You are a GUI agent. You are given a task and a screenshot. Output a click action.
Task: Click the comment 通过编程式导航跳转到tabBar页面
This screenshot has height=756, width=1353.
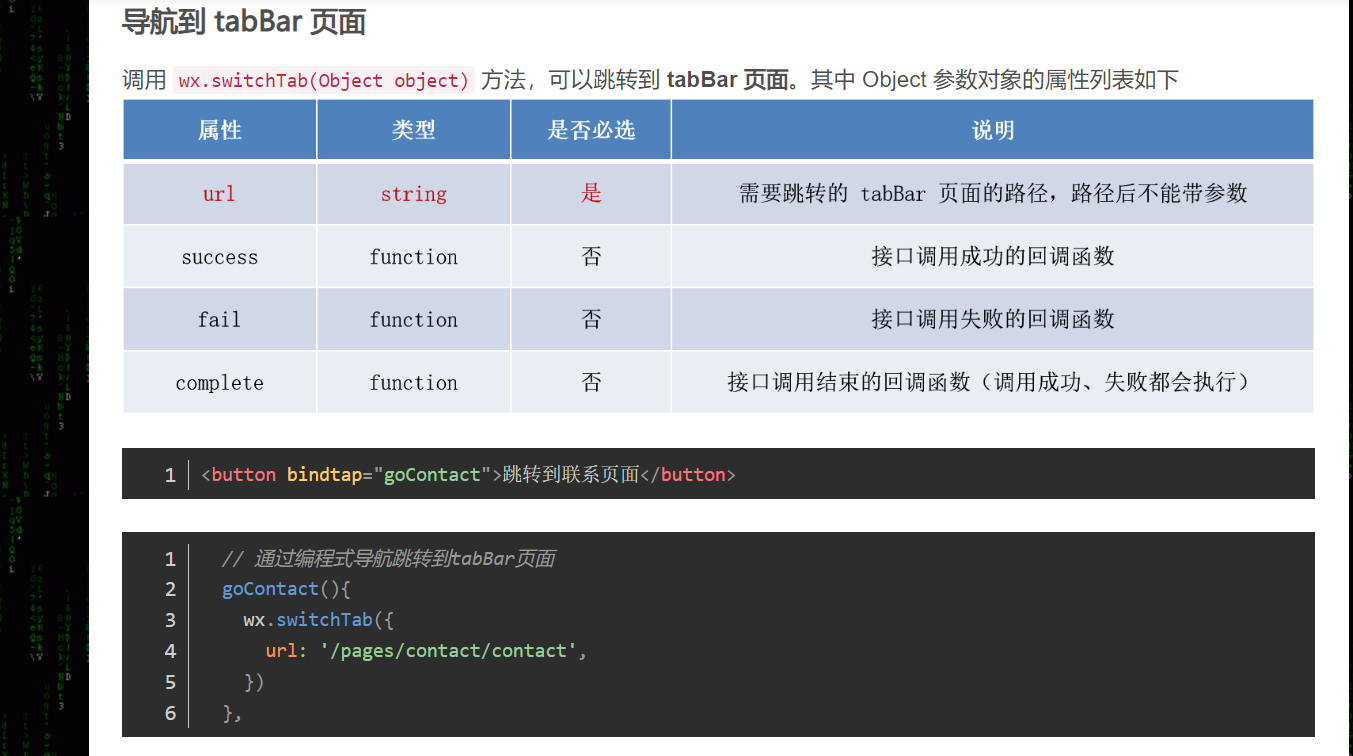[x=388, y=558]
